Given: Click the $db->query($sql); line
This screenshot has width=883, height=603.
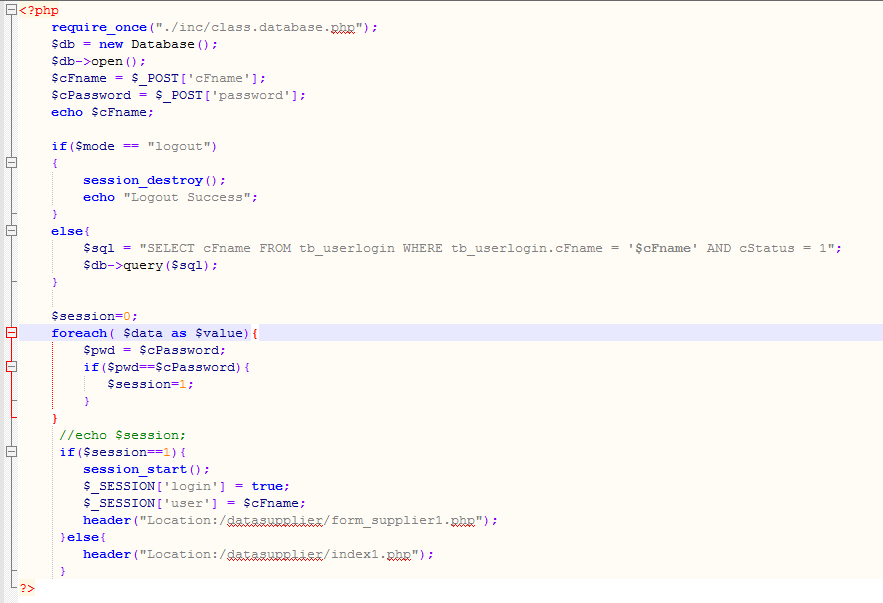Looking at the screenshot, I should (150, 265).
